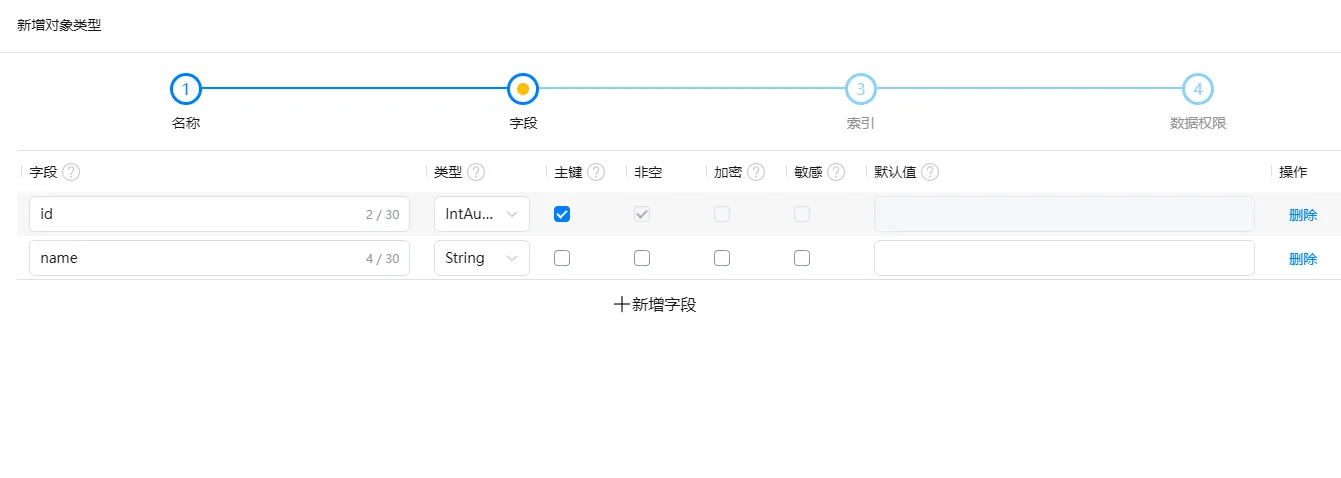Click the help icon beside 默认值 header
1341x478 pixels.
[930, 172]
